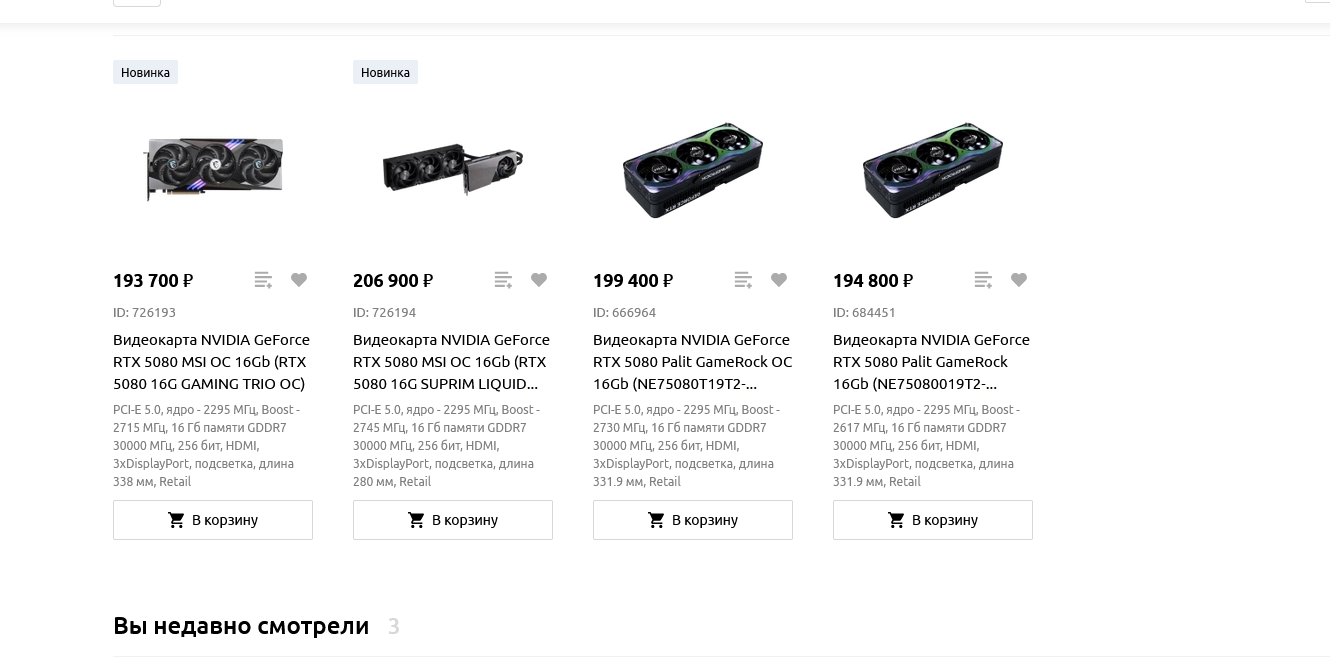1330x659 pixels.
Task: Add 194 800 ₽ Palit GameRock to cart
Action: tap(933, 520)
